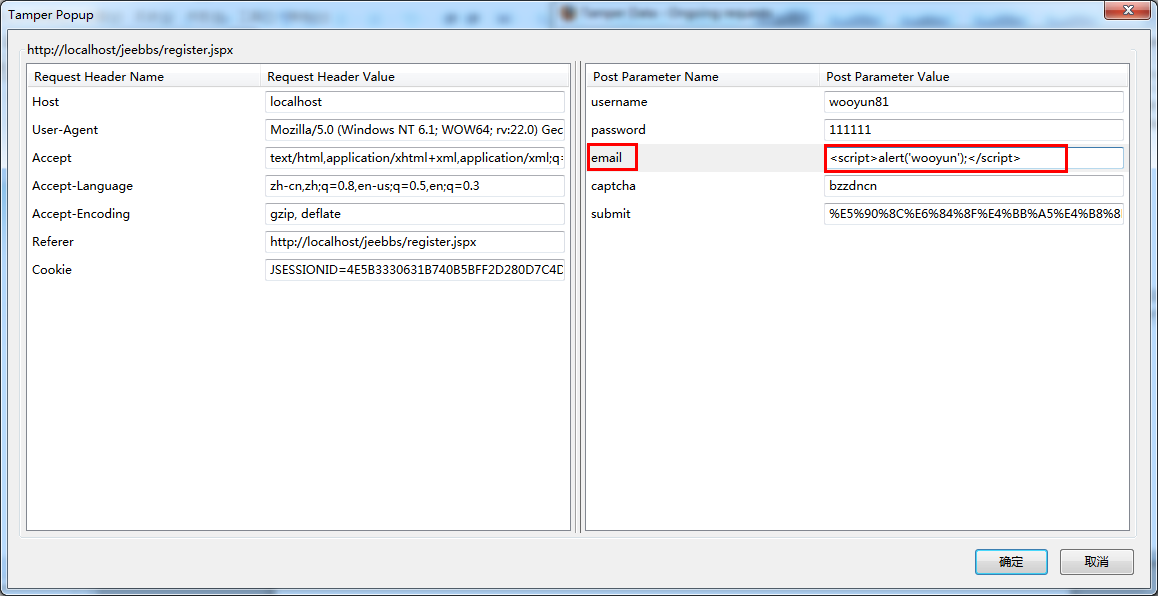
Task: Select the Host row label
Action: [46, 102]
